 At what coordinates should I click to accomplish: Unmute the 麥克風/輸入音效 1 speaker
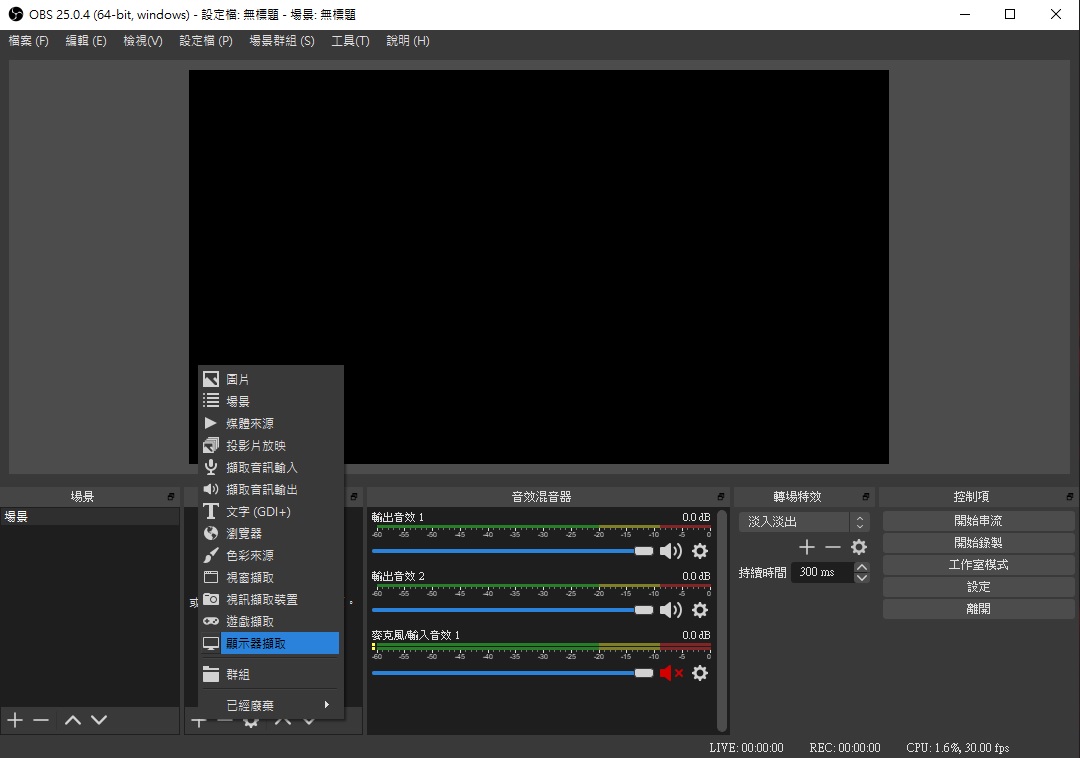[670, 673]
